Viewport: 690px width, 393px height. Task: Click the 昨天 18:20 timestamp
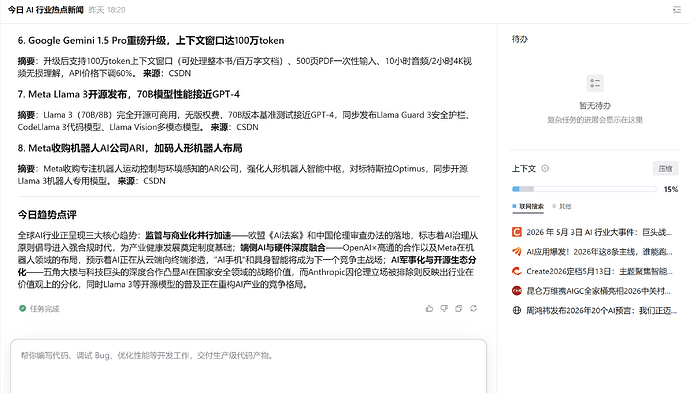[x=107, y=10]
